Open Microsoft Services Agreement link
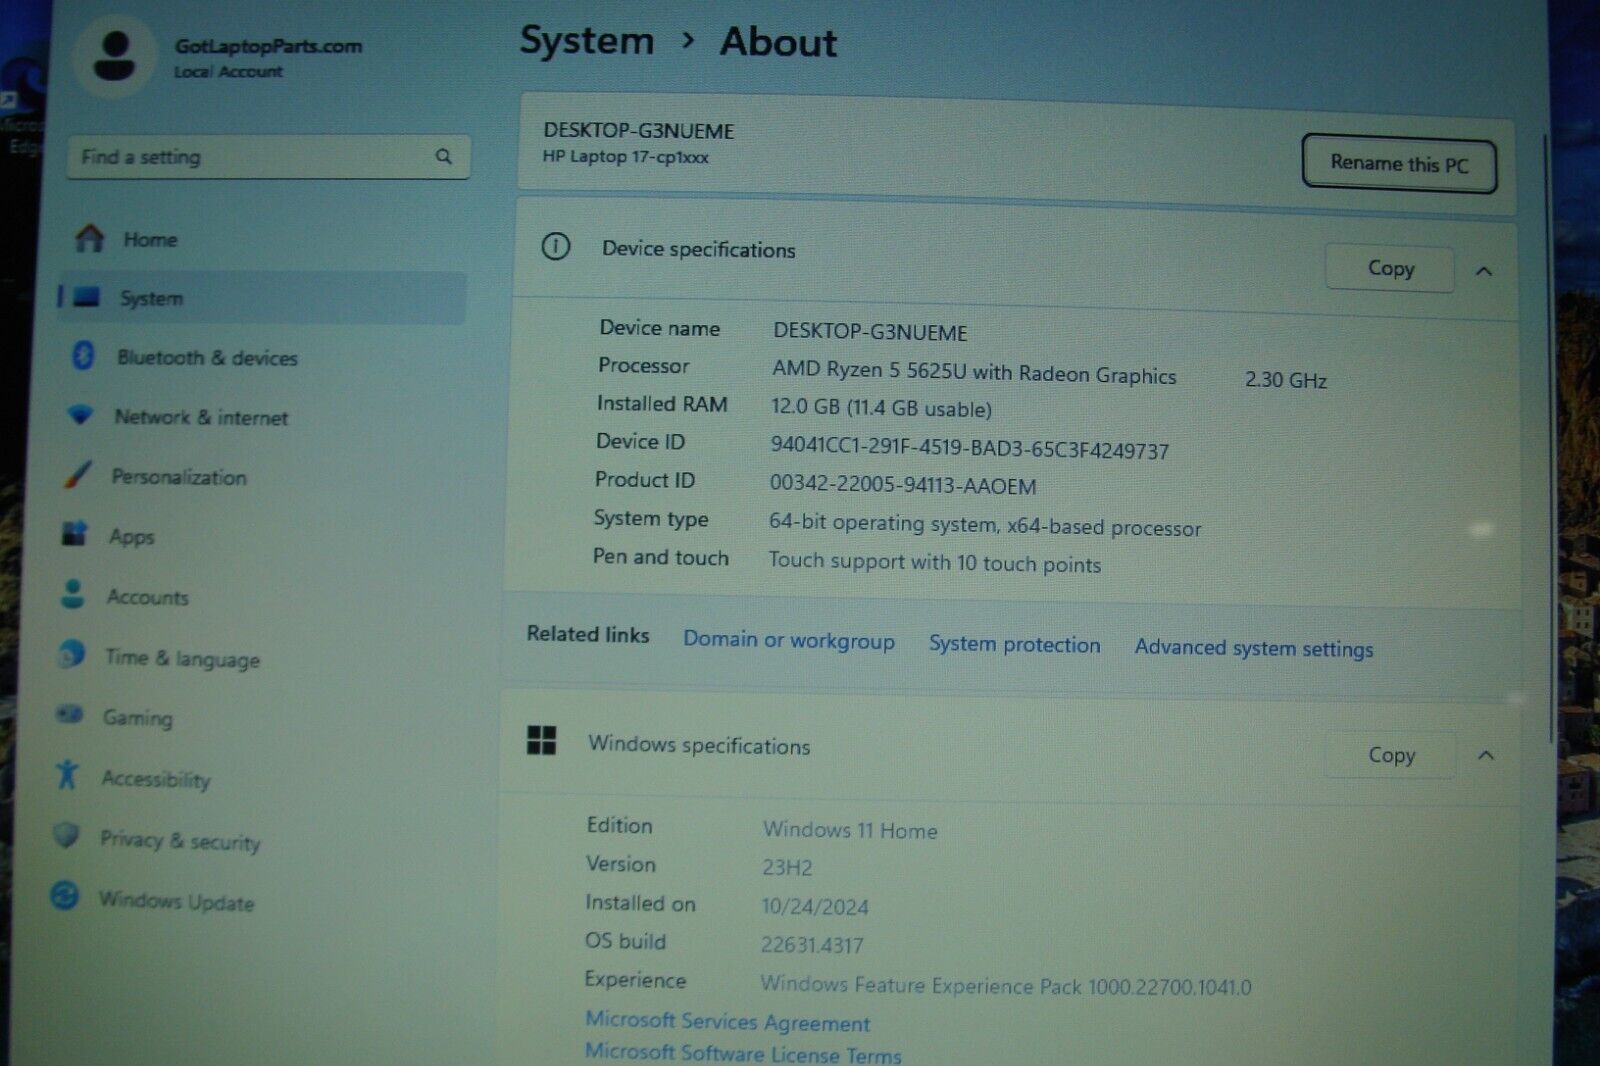This screenshot has width=1600, height=1066. [728, 1021]
